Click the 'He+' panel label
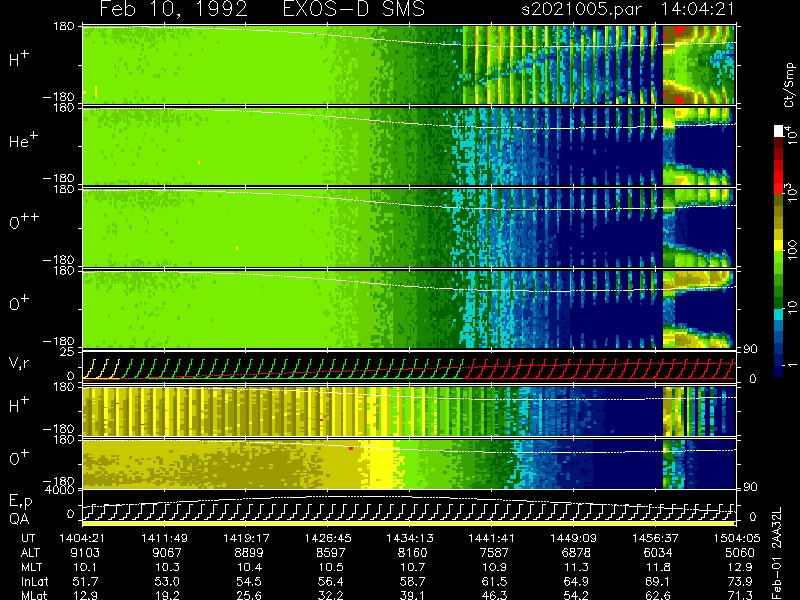The image size is (800, 600). coord(25,140)
